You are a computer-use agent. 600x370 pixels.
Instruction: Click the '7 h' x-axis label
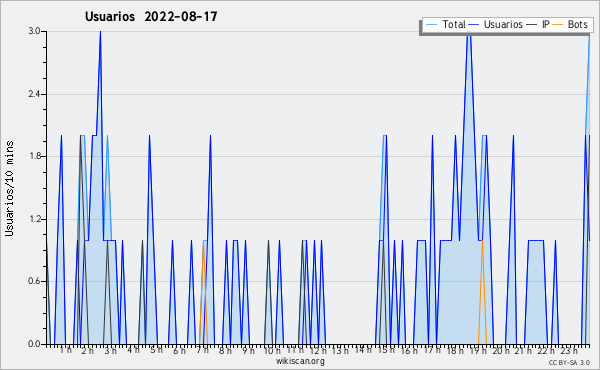[x=202, y=350]
